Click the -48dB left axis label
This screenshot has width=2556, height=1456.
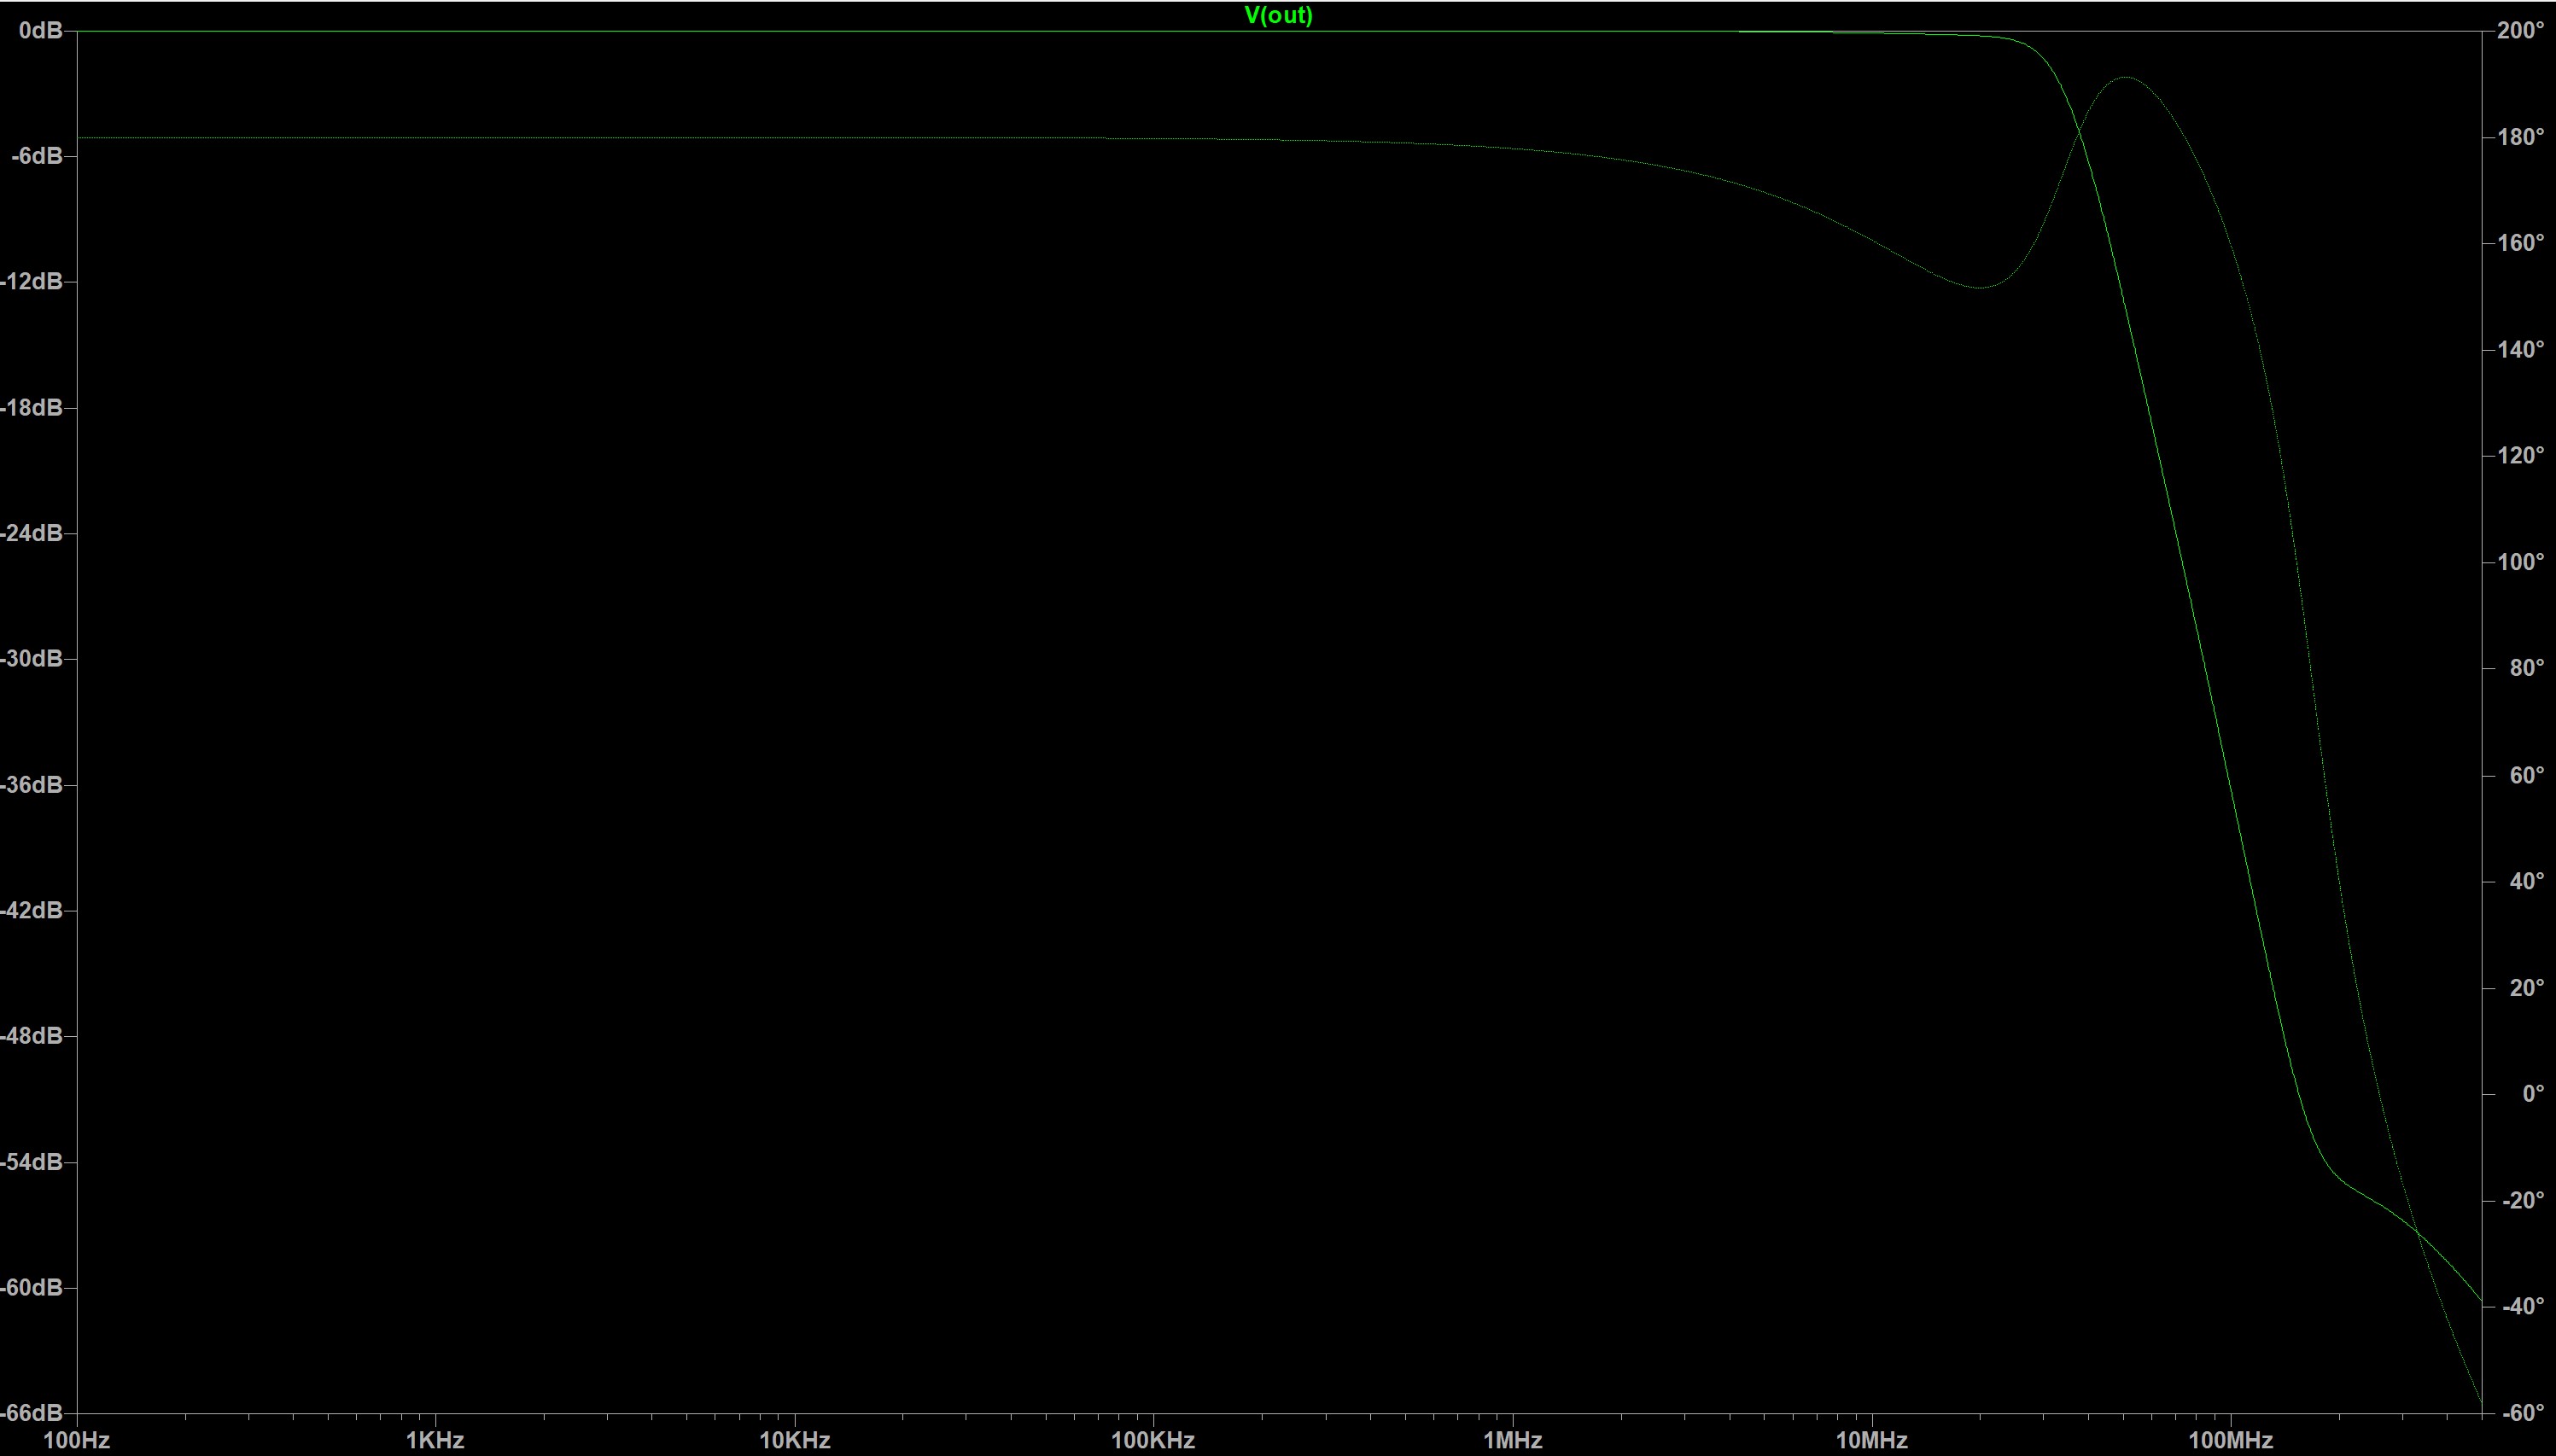coord(32,1036)
